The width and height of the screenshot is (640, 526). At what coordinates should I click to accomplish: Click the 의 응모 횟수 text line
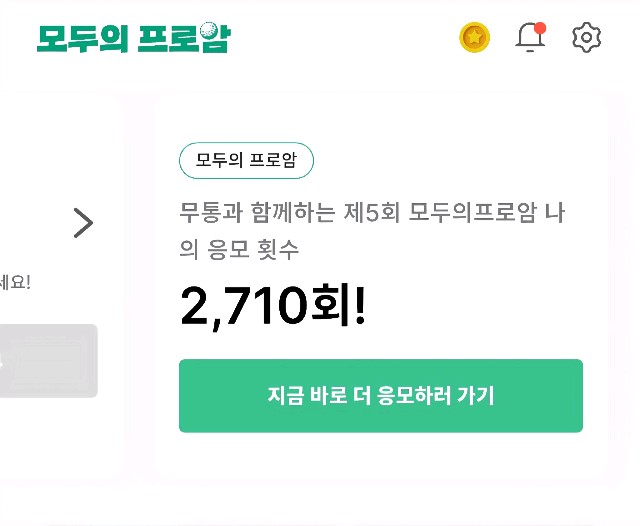[239, 250]
